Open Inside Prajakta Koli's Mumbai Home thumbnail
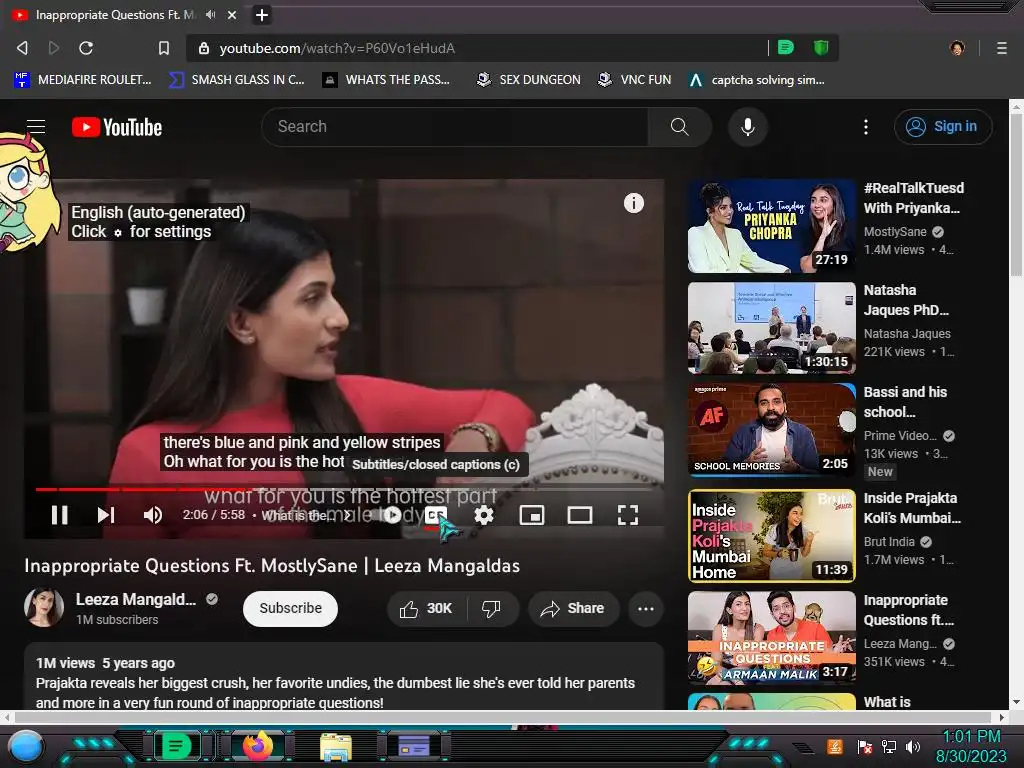The height and width of the screenshot is (768, 1024). (x=771, y=536)
